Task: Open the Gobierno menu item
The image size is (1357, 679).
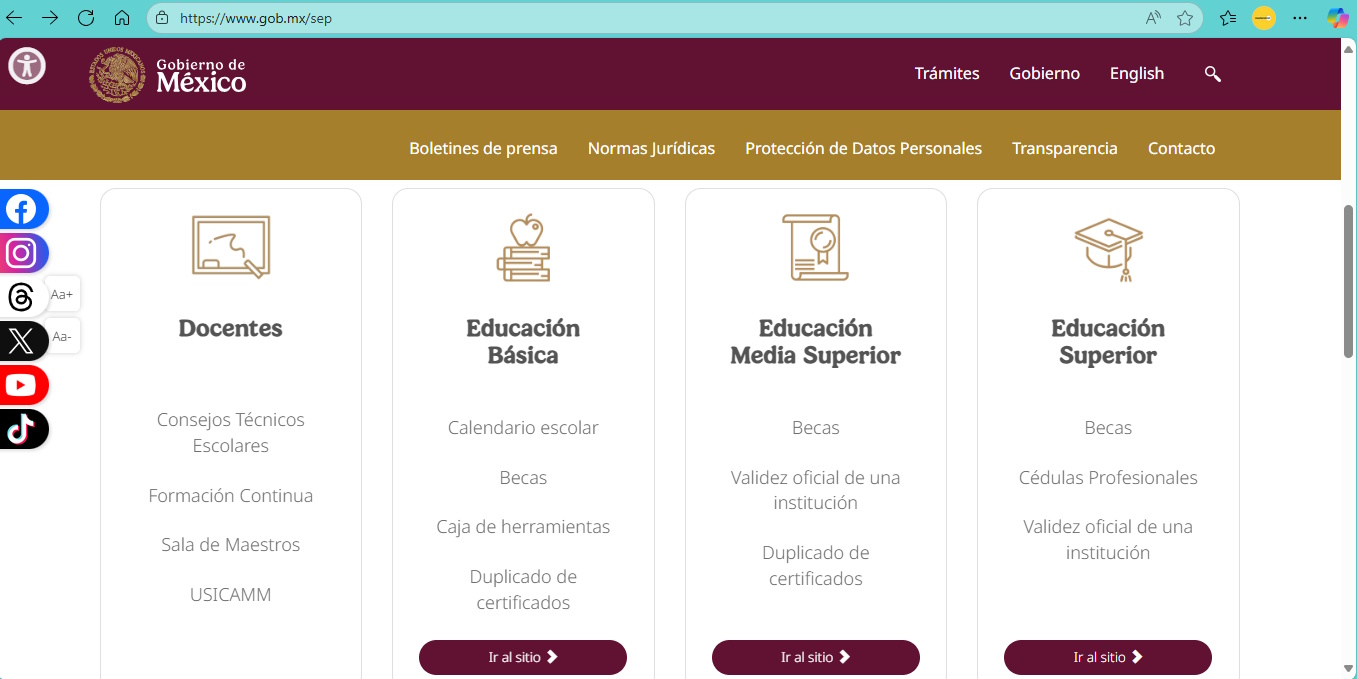Action: pyautogui.click(x=1044, y=74)
